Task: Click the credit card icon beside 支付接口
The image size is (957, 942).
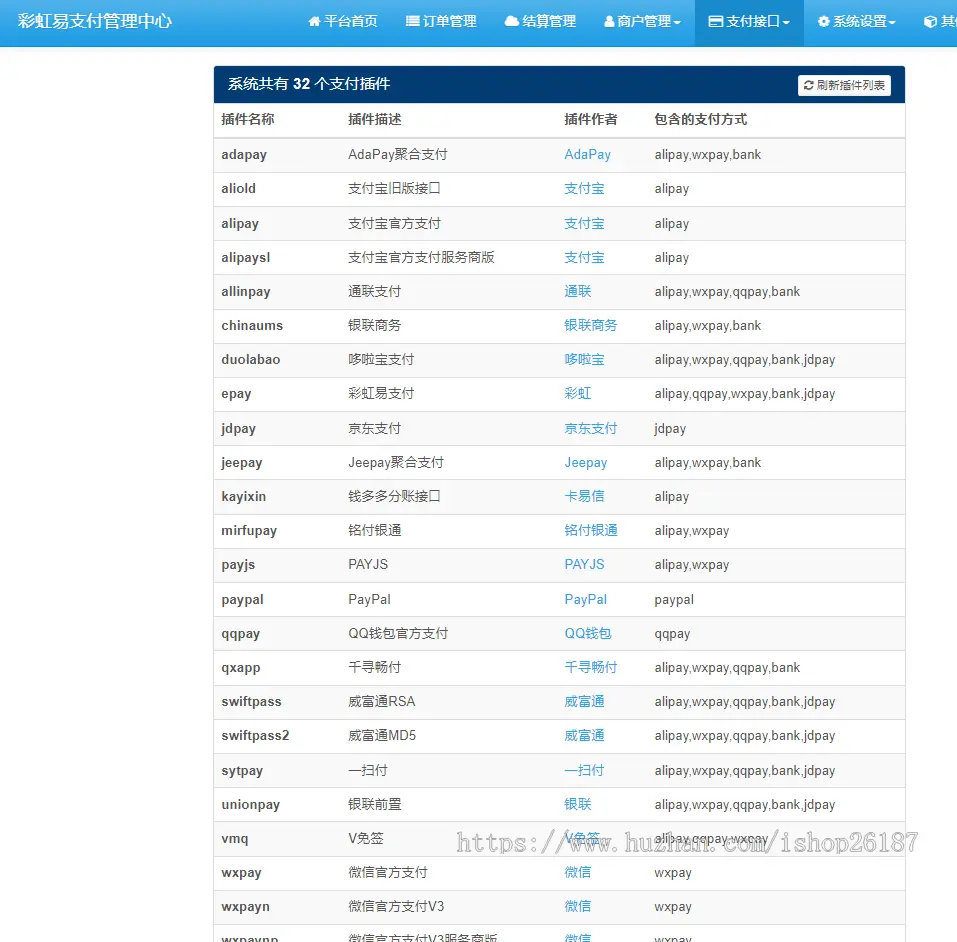Action: (x=715, y=21)
